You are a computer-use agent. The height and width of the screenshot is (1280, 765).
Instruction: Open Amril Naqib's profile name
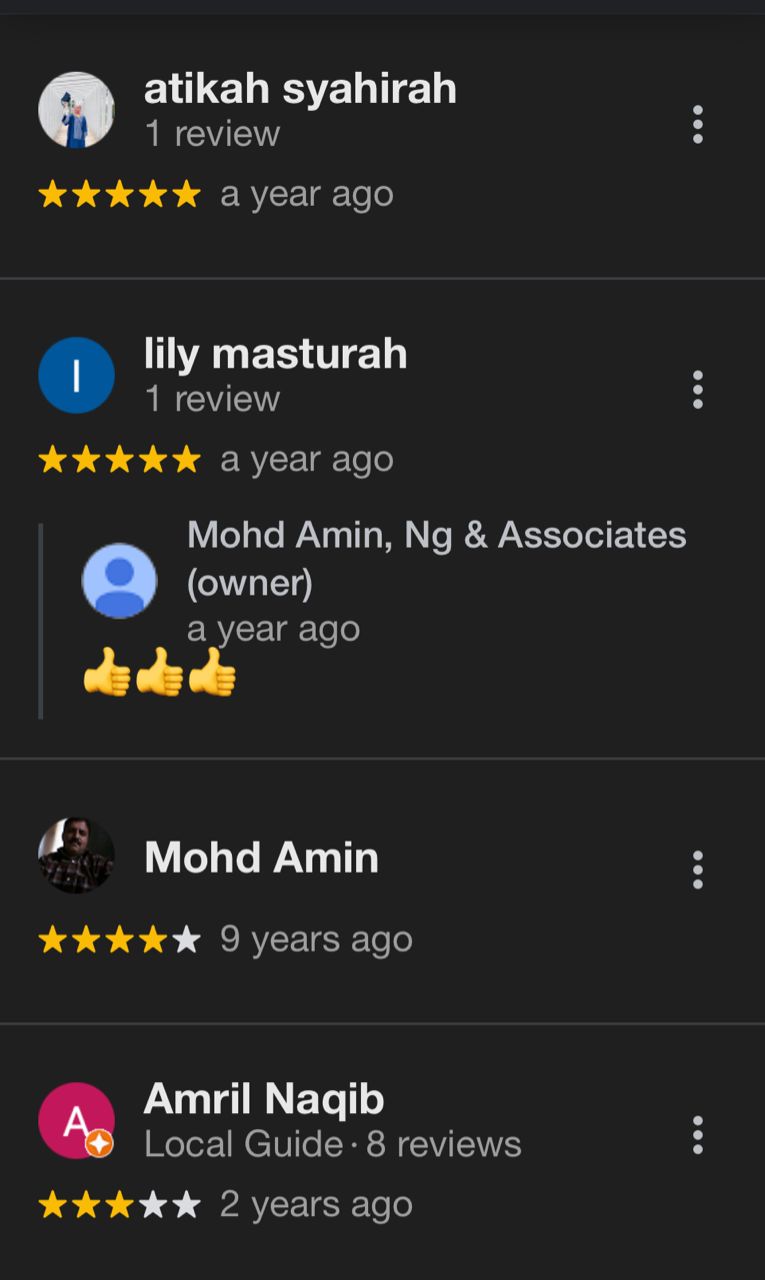pyautogui.click(x=264, y=1099)
